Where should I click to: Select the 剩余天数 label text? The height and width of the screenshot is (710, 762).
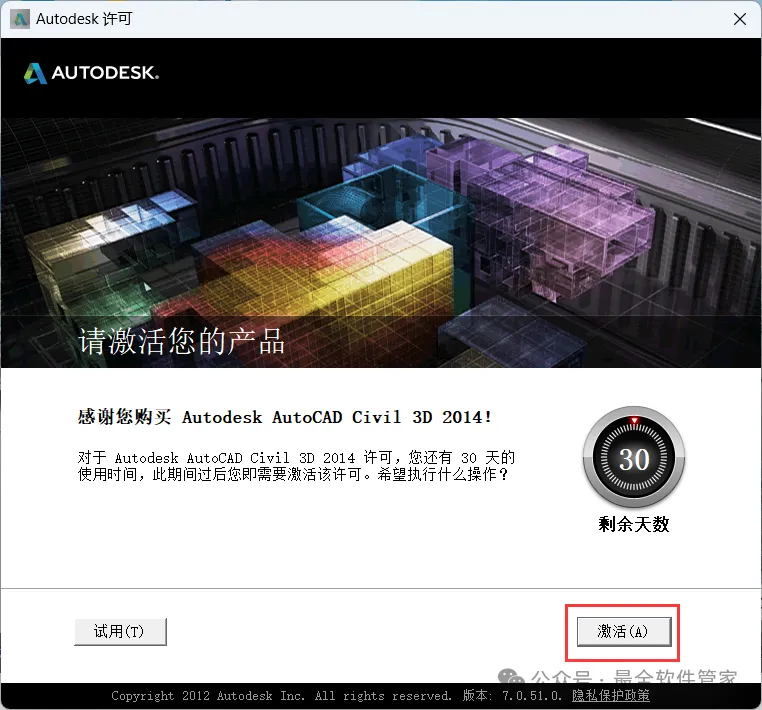[634, 524]
